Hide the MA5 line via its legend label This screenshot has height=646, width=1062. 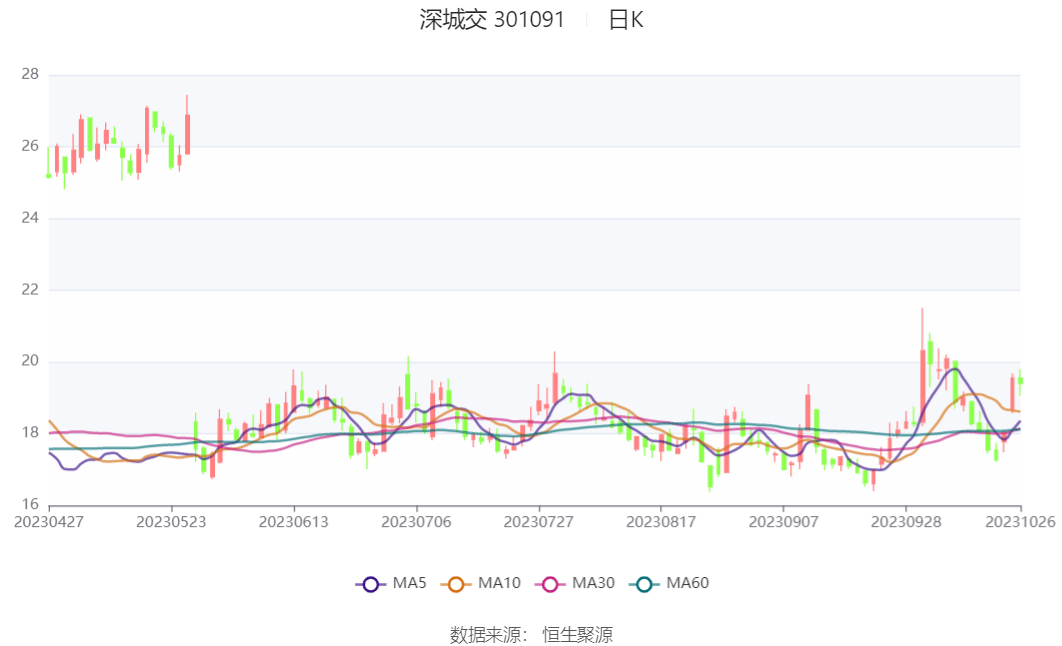tap(409, 583)
